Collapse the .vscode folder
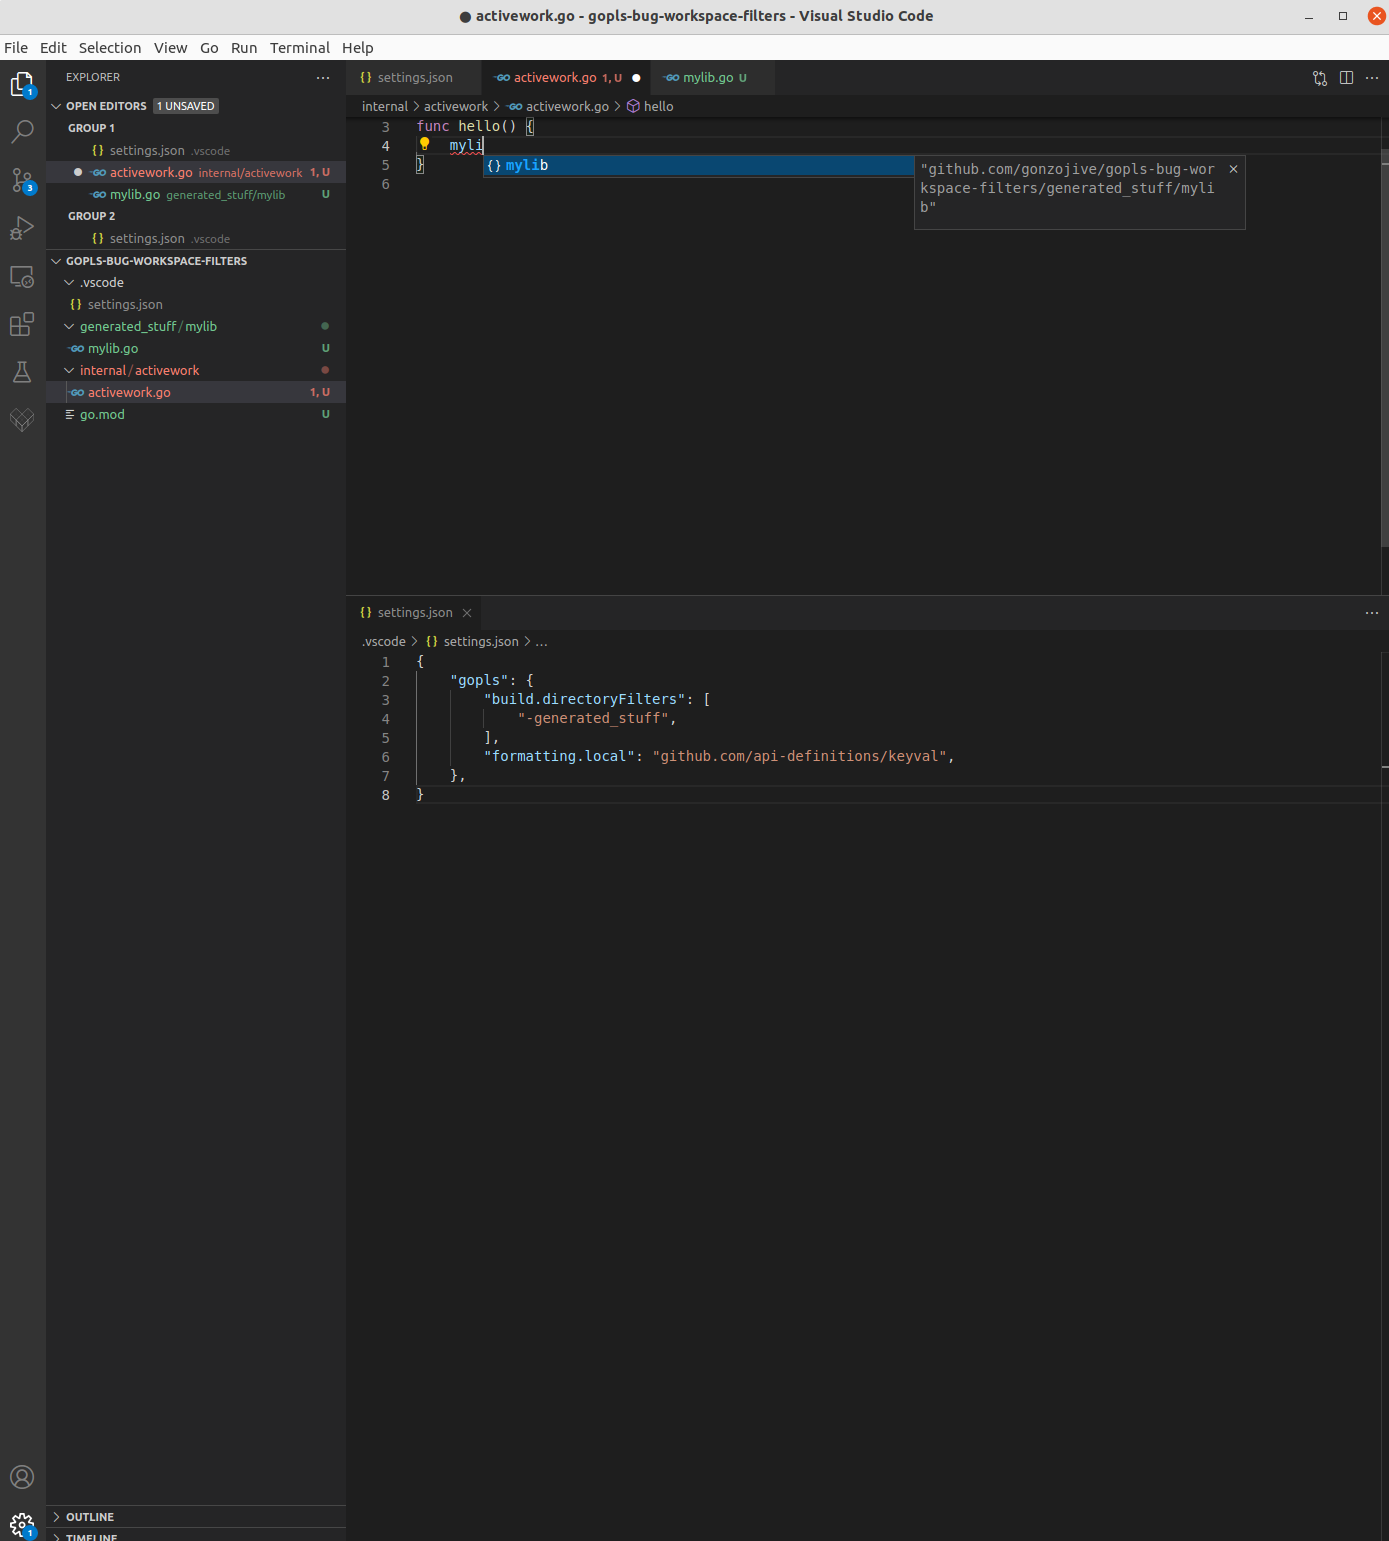Viewport: 1389px width, 1541px height. pyautogui.click(x=69, y=283)
